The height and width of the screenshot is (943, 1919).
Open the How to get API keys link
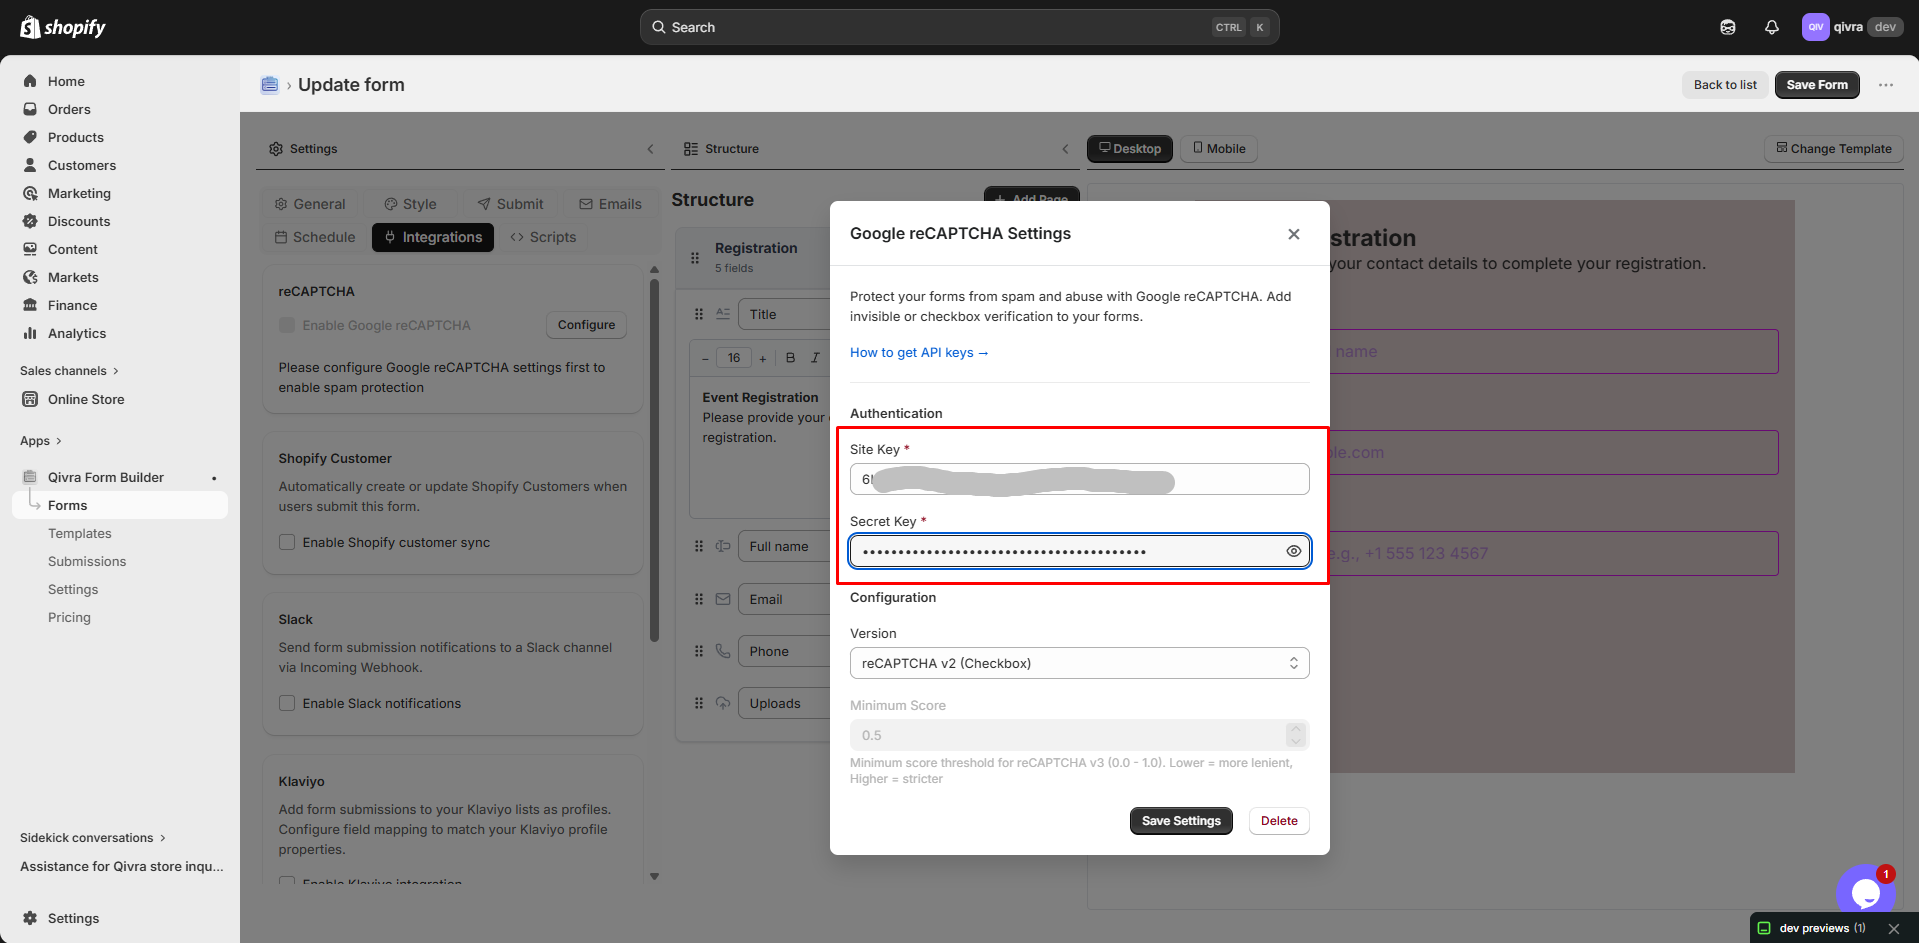pyautogui.click(x=919, y=352)
